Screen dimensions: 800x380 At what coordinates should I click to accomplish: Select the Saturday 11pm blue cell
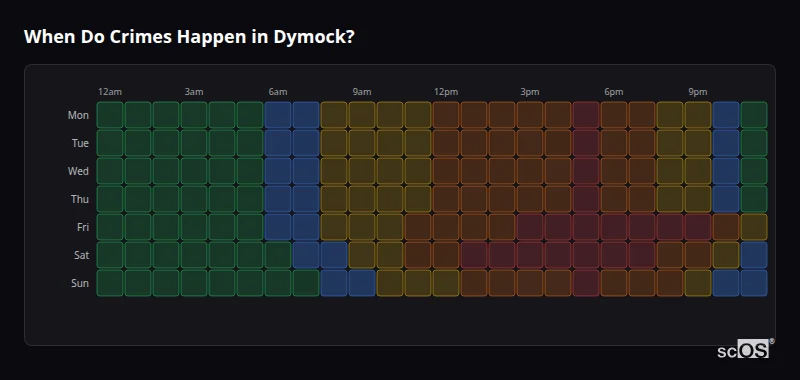pos(754,255)
